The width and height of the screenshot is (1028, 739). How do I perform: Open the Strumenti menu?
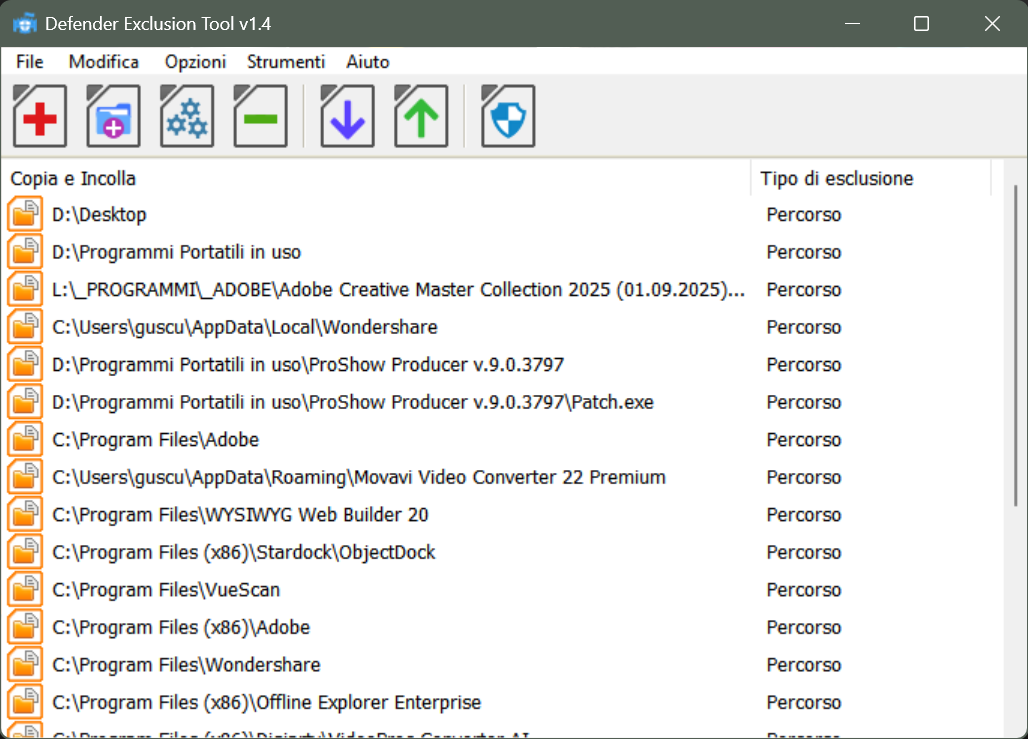point(286,62)
